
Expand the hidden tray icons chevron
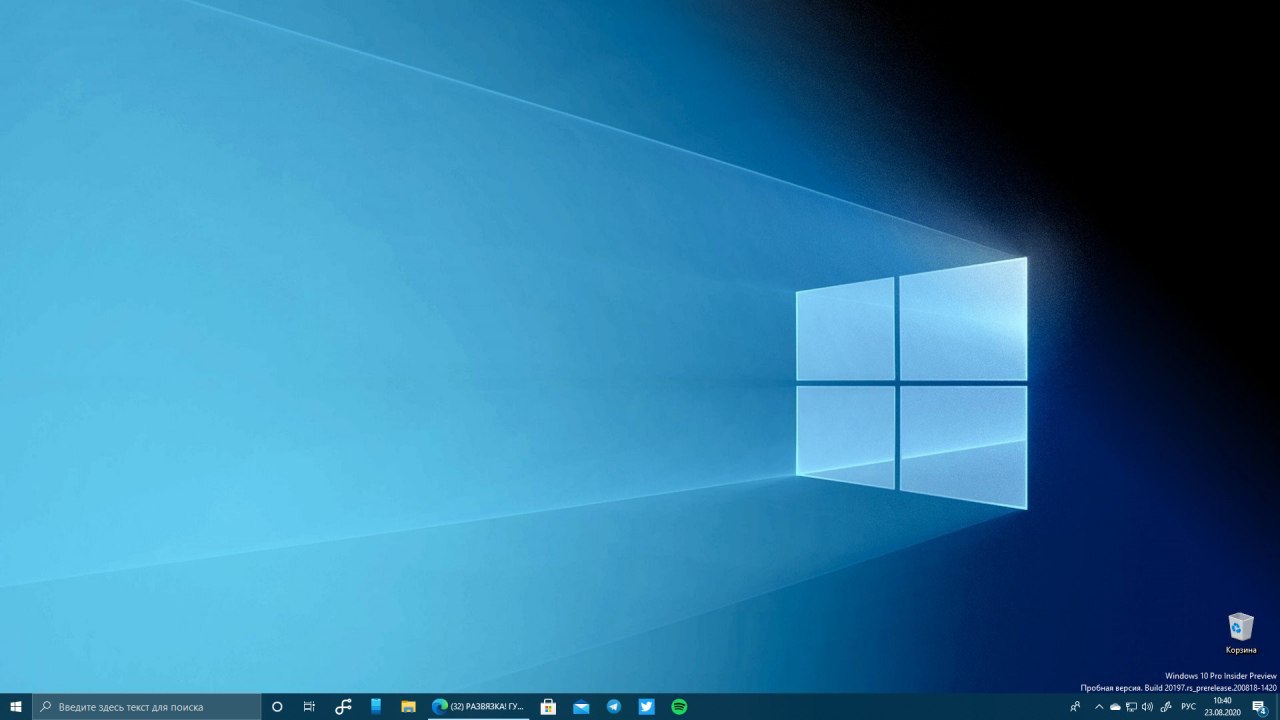click(1099, 707)
